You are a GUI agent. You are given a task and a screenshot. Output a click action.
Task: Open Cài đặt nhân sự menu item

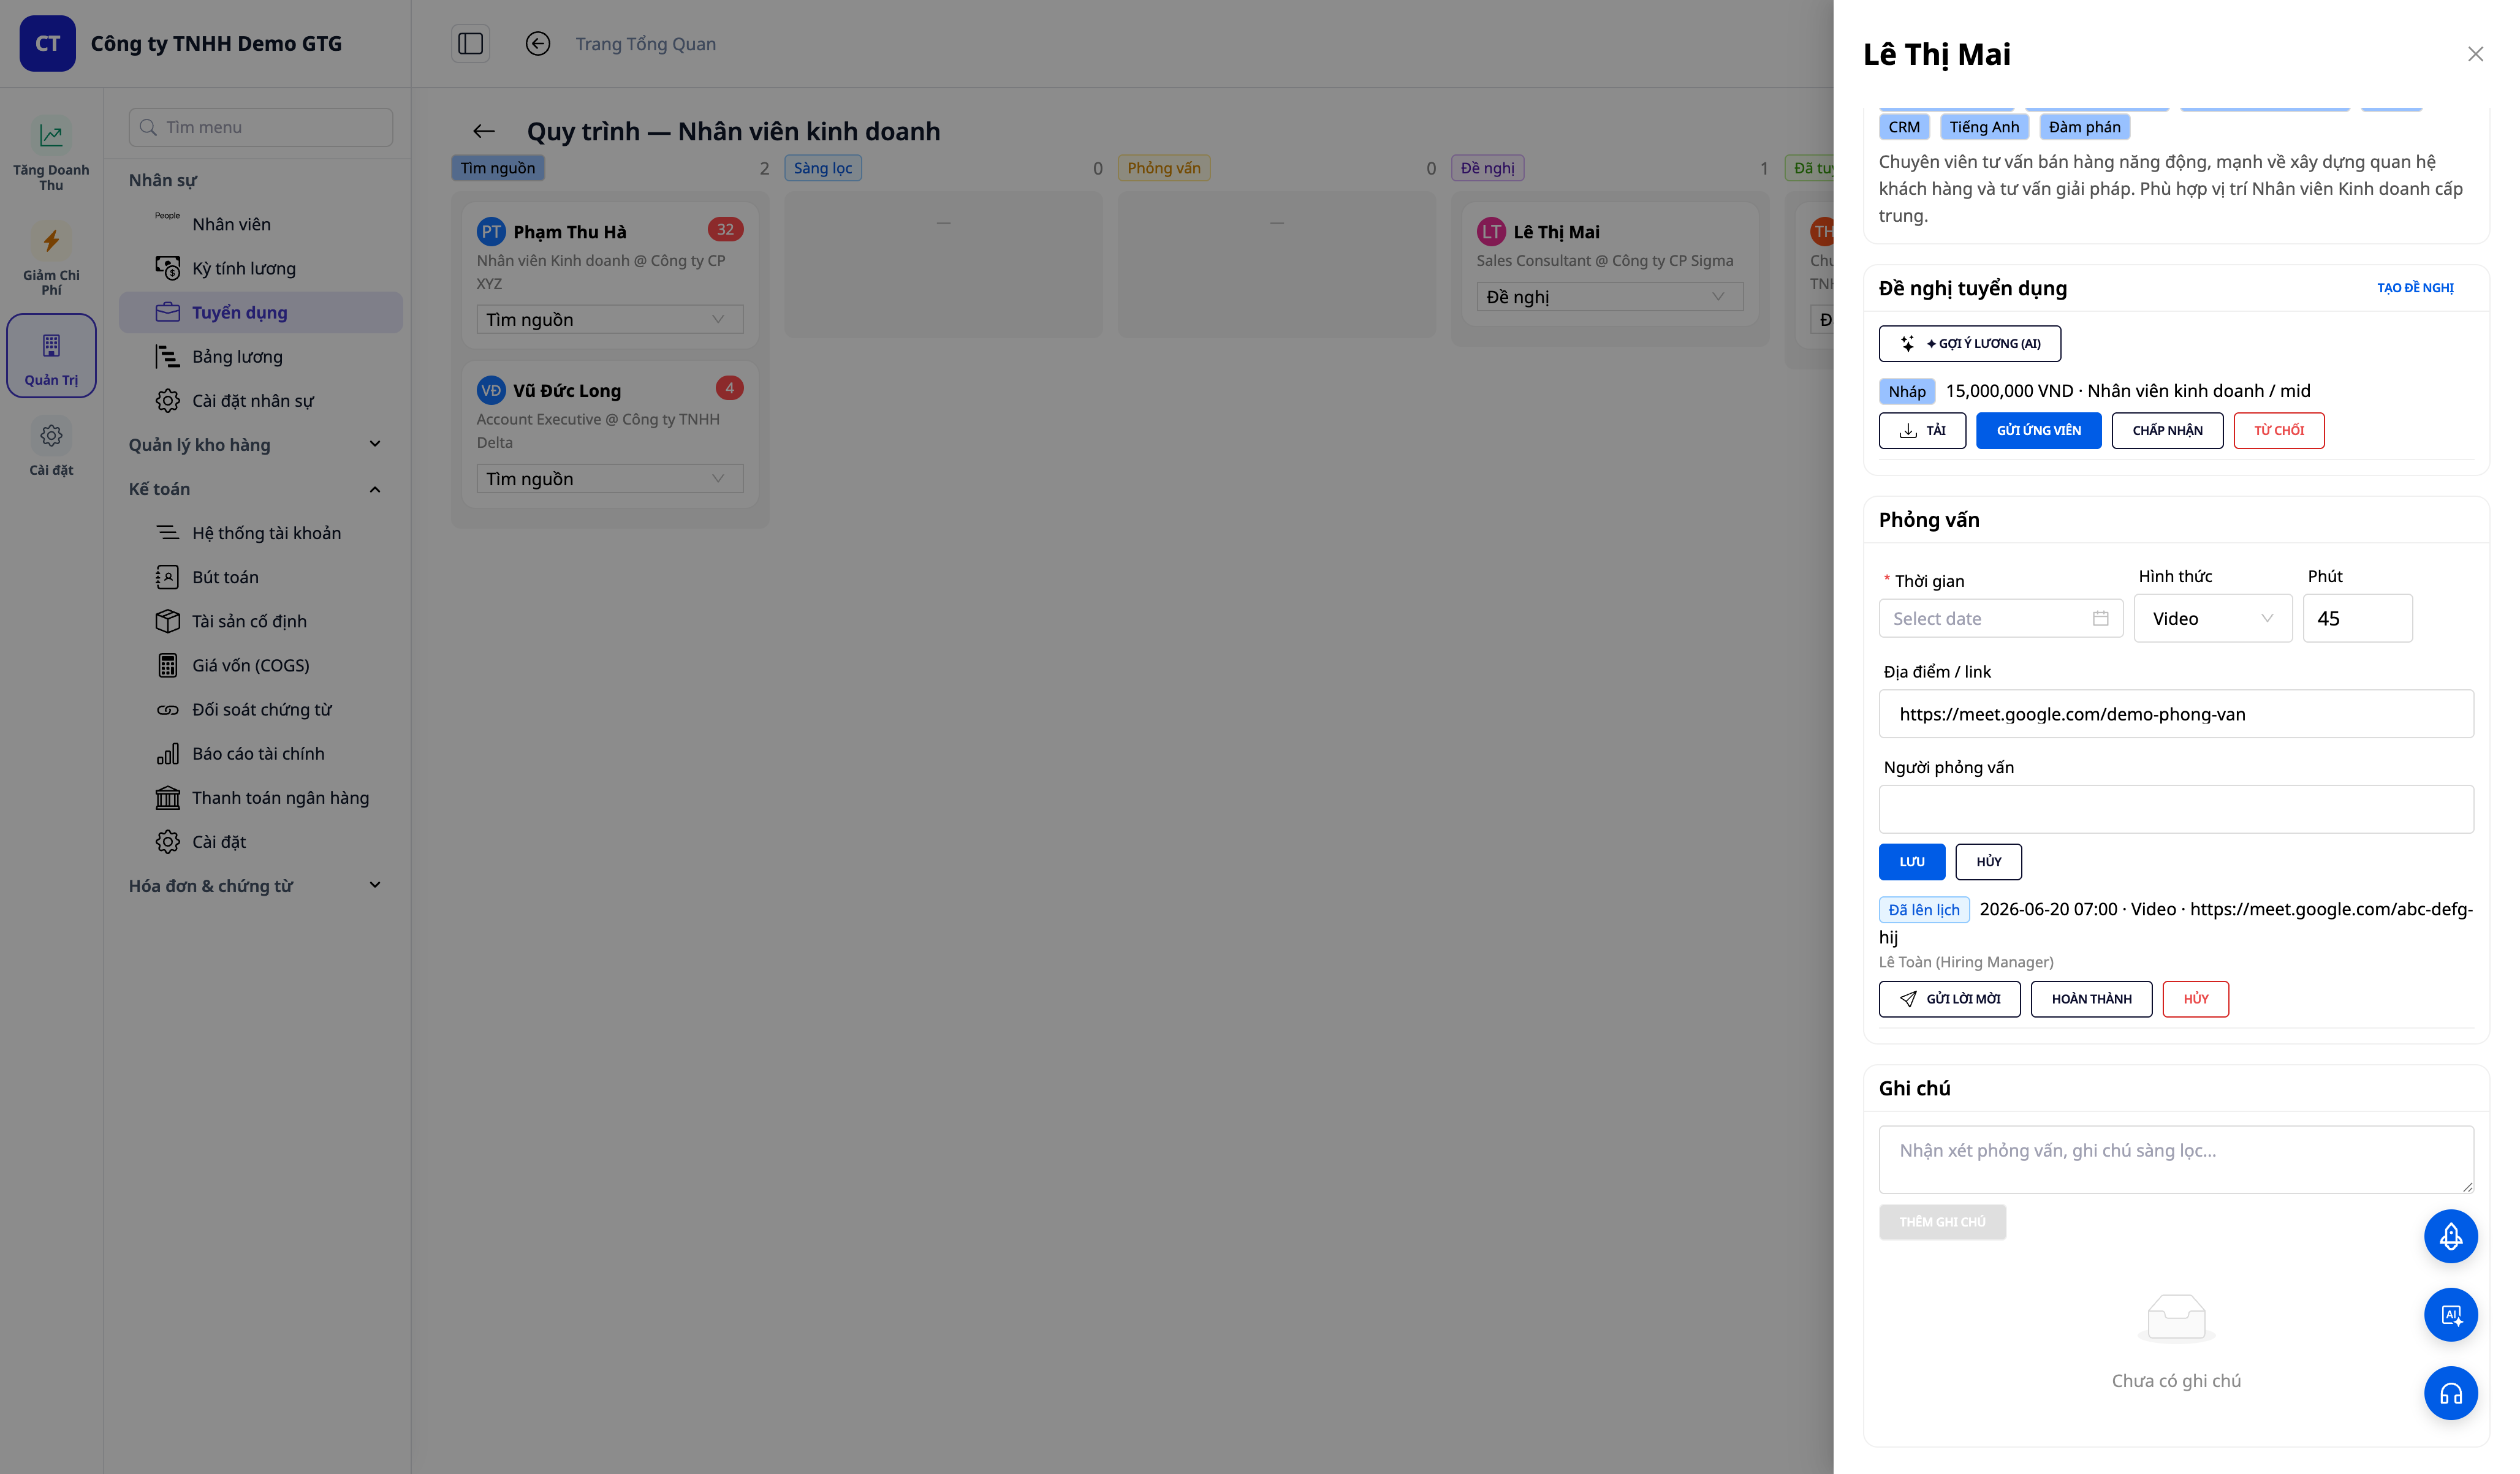[x=260, y=400]
